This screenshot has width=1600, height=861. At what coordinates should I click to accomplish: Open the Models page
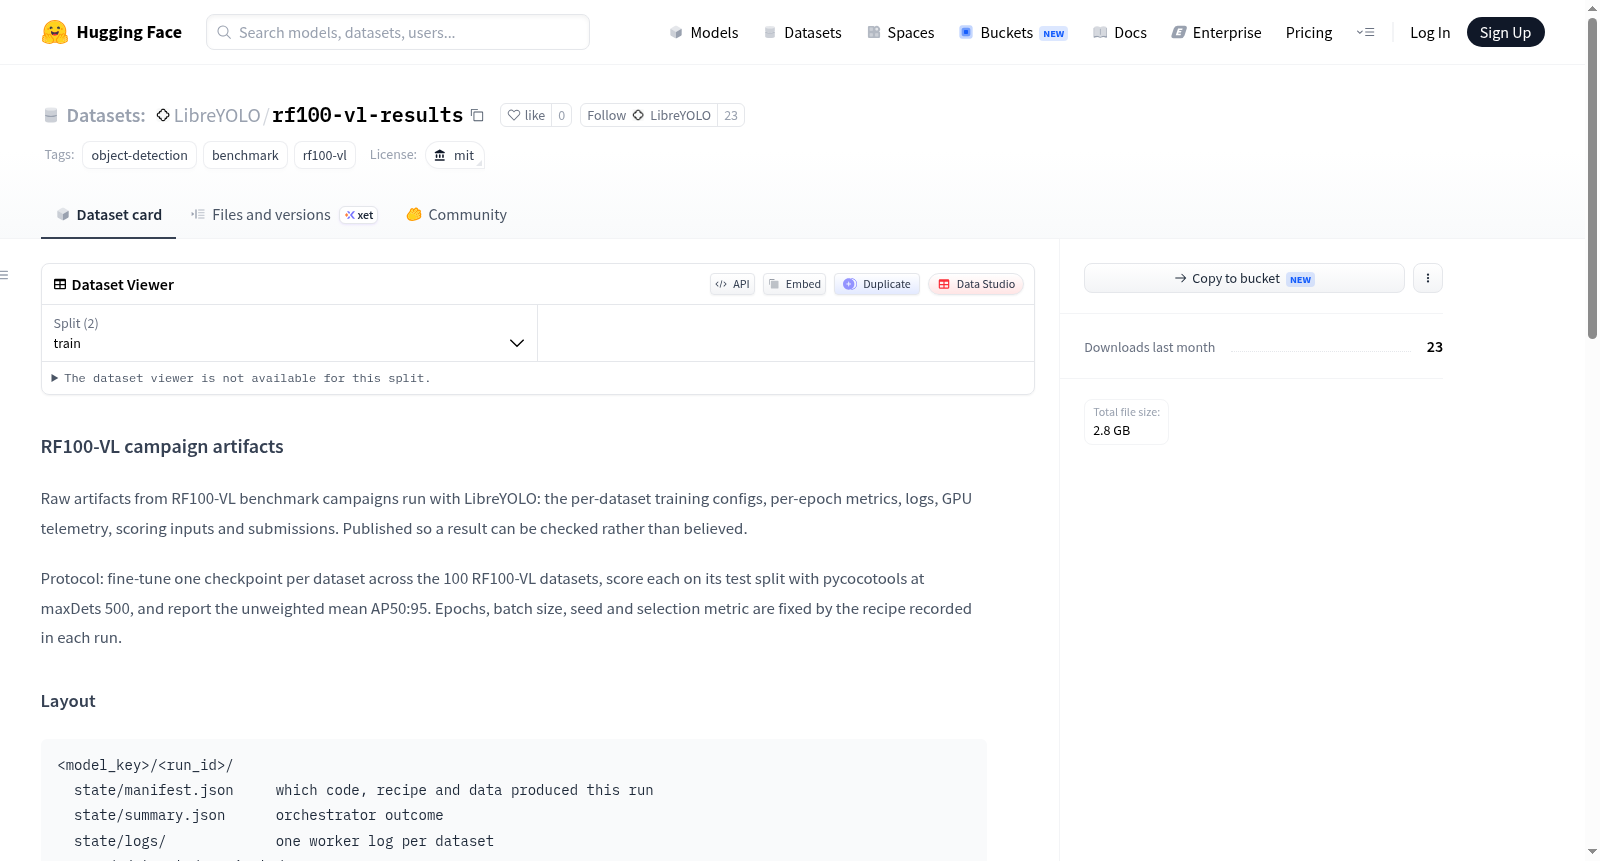(x=704, y=32)
